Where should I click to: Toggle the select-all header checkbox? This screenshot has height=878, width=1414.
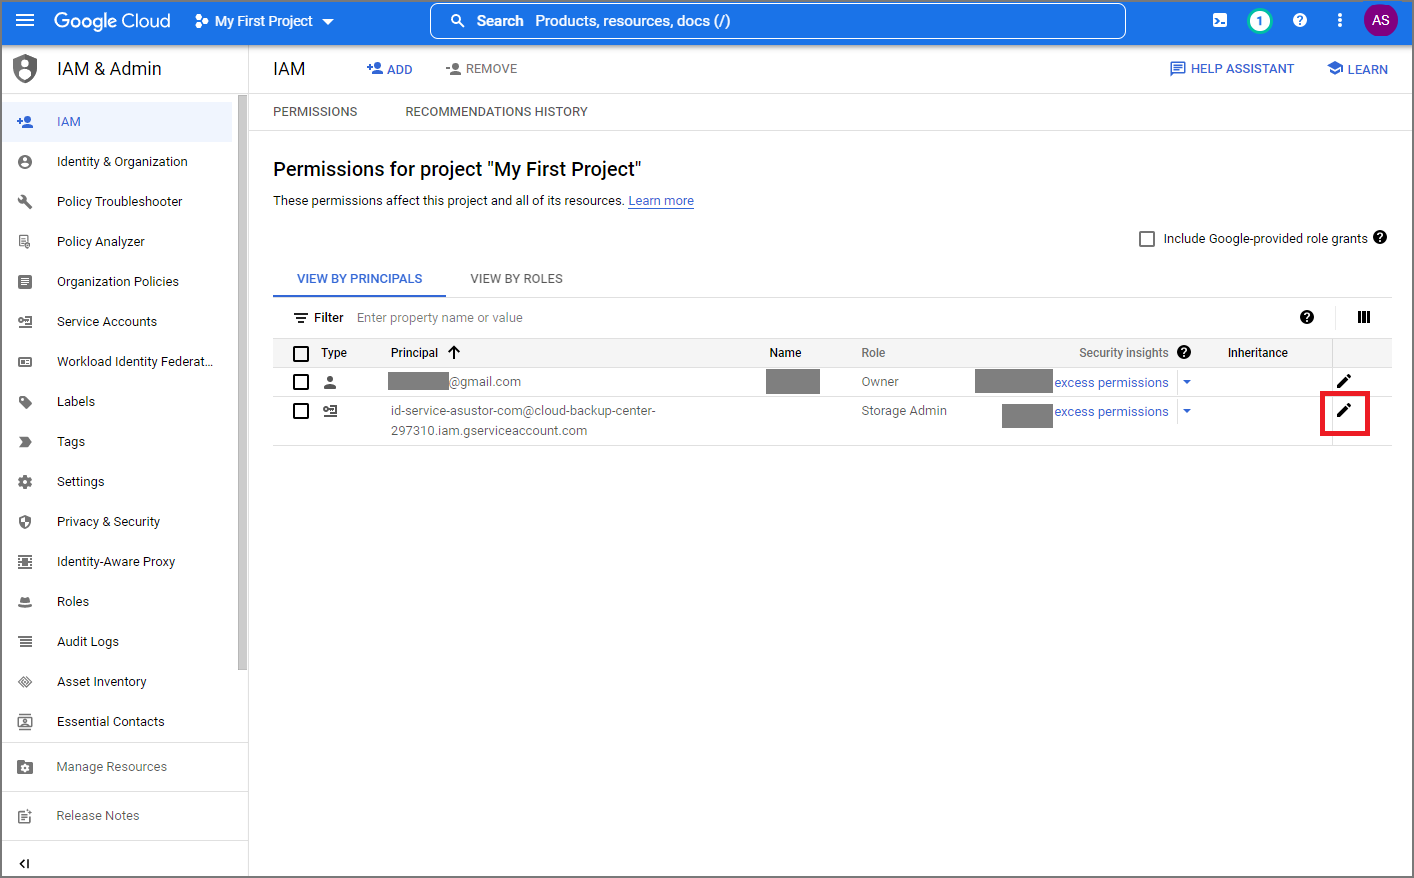click(x=301, y=353)
